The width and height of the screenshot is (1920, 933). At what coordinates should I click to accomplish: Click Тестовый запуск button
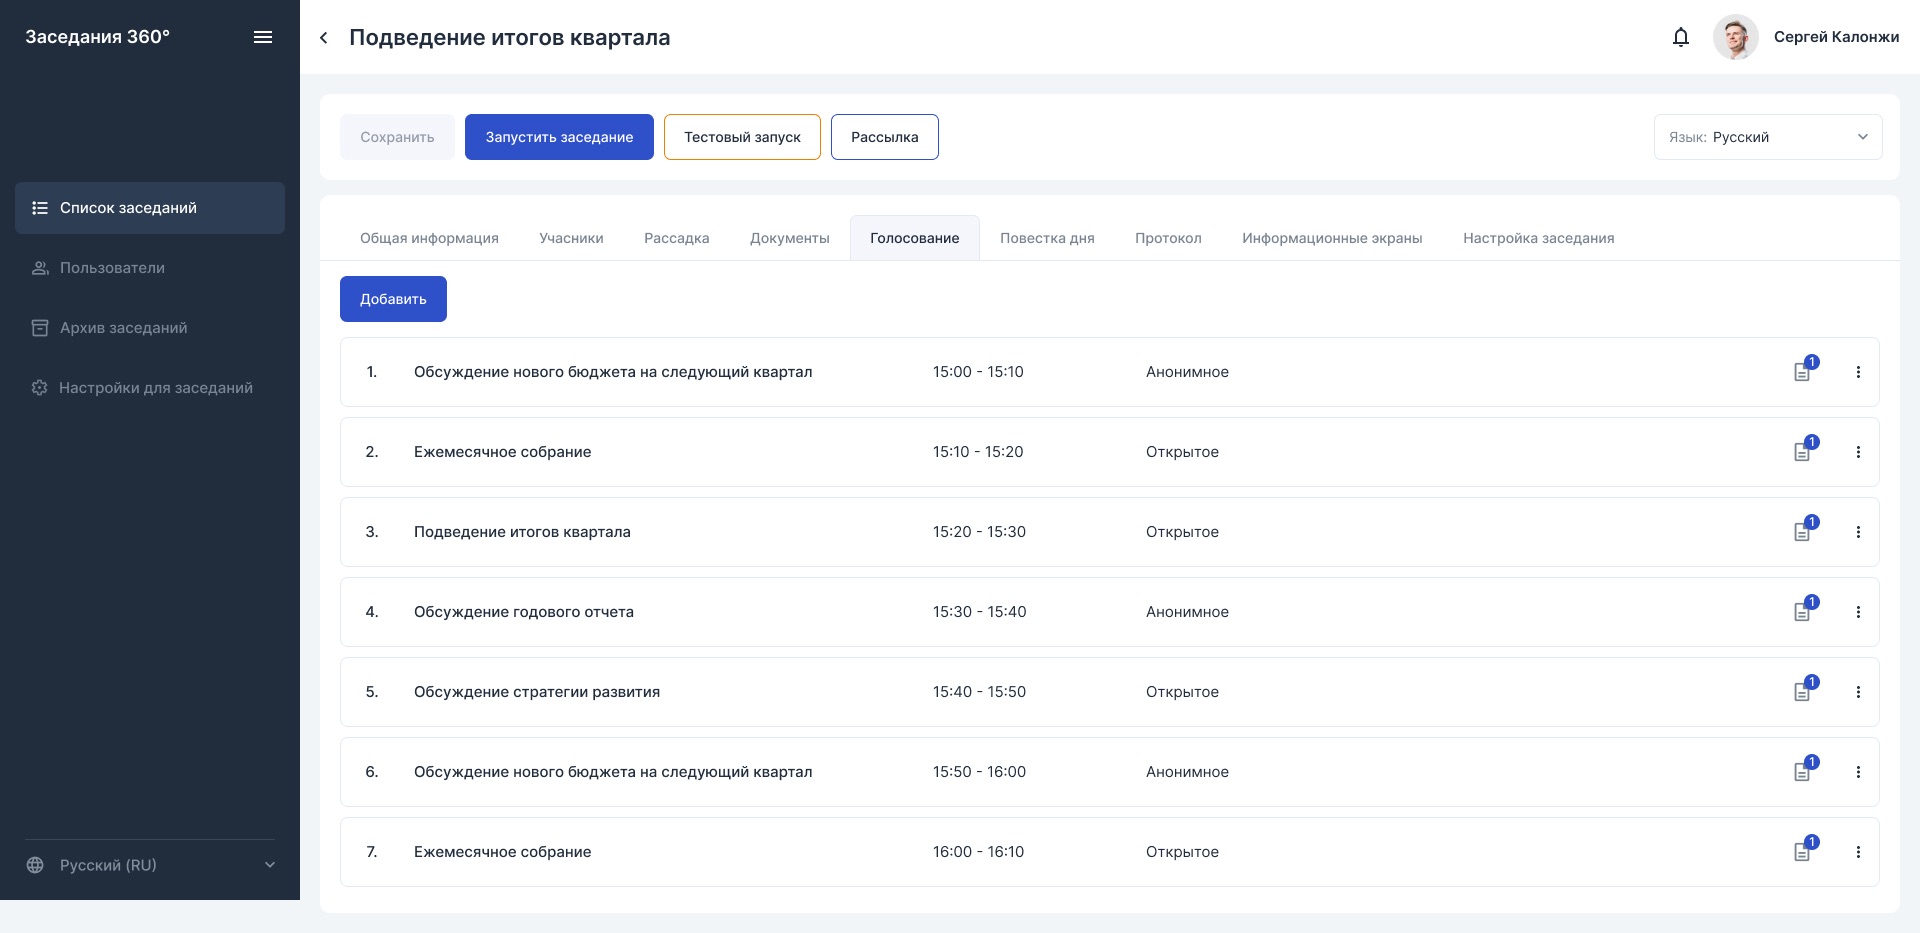(742, 137)
